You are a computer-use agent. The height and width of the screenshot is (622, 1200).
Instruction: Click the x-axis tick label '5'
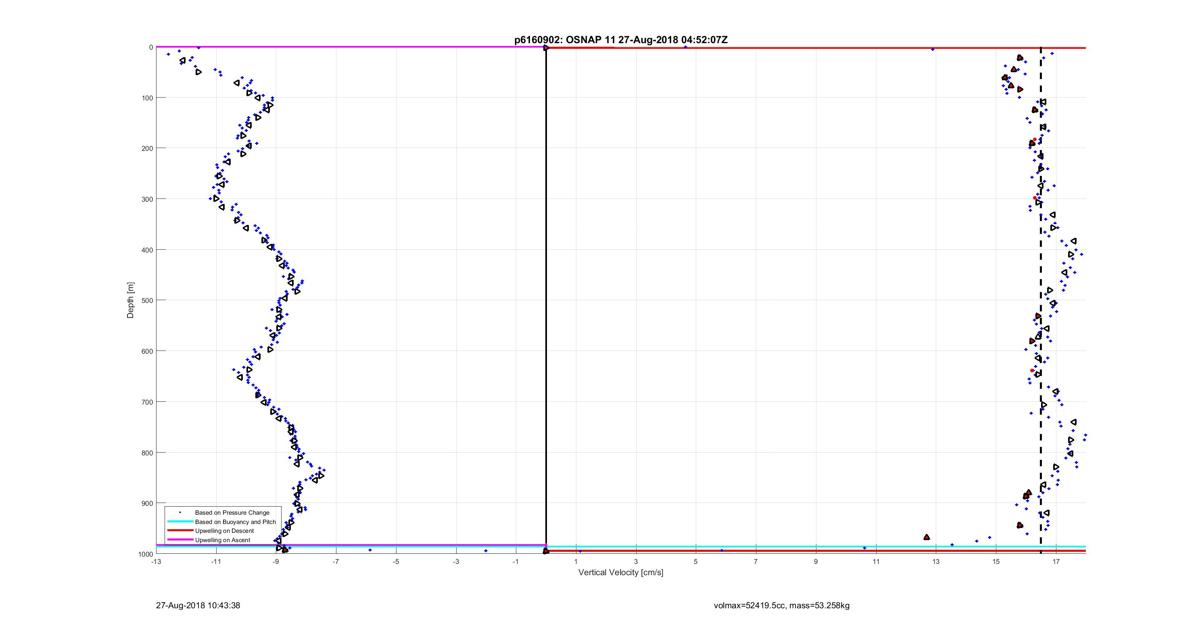(x=696, y=562)
